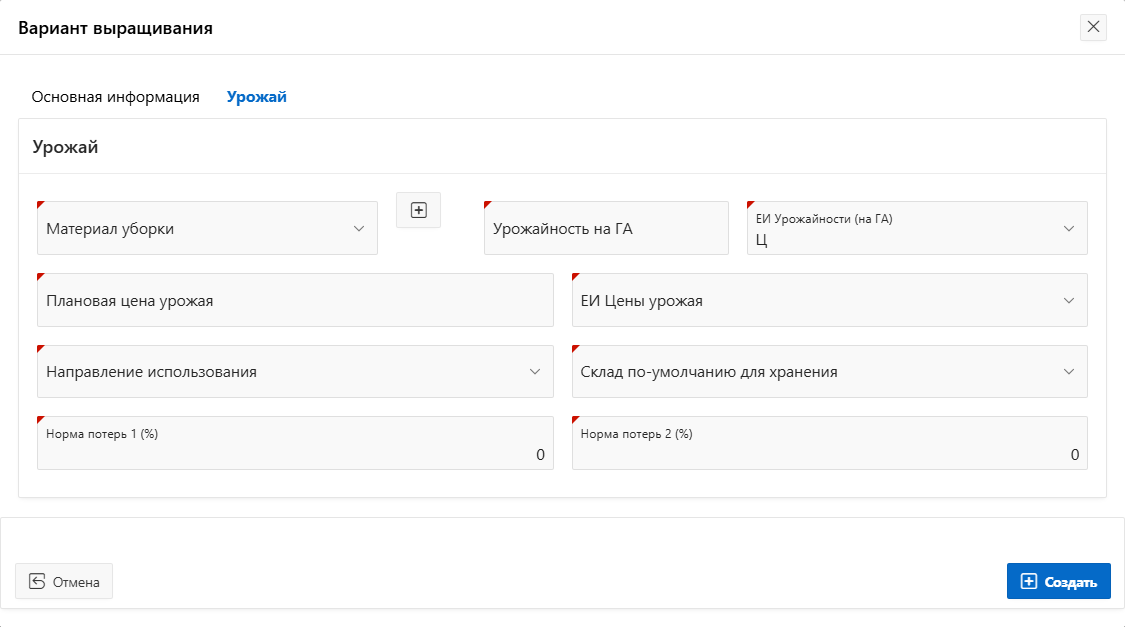
Task: Click the chevron arrow in ЕИ Цены урожая
Action: click(x=1069, y=300)
